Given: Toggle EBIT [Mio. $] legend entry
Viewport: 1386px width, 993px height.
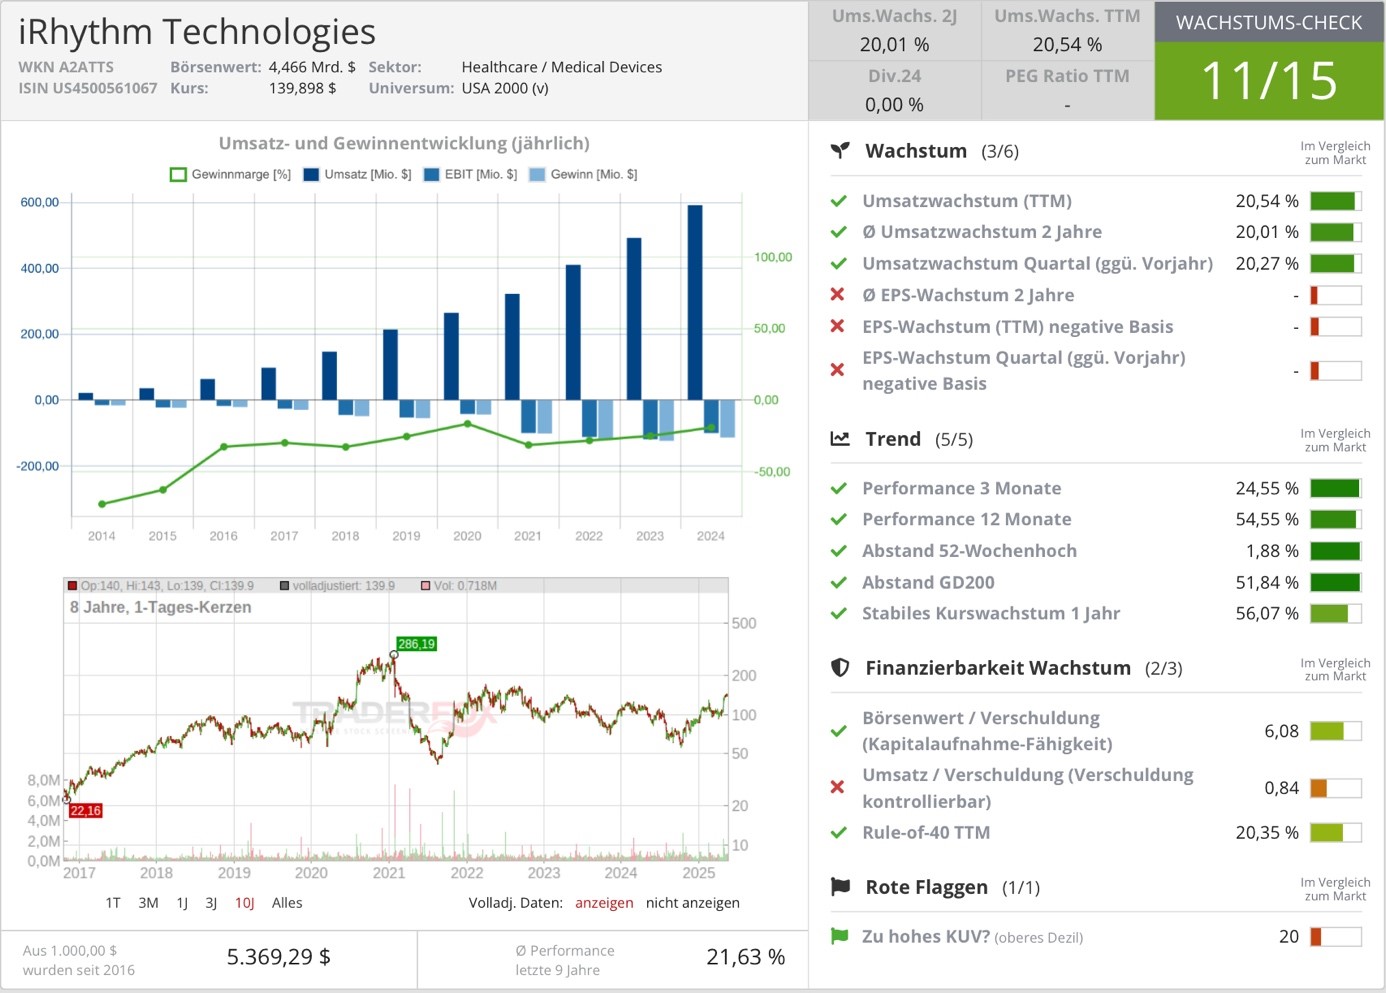Looking at the screenshot, I should coord(471,175).
